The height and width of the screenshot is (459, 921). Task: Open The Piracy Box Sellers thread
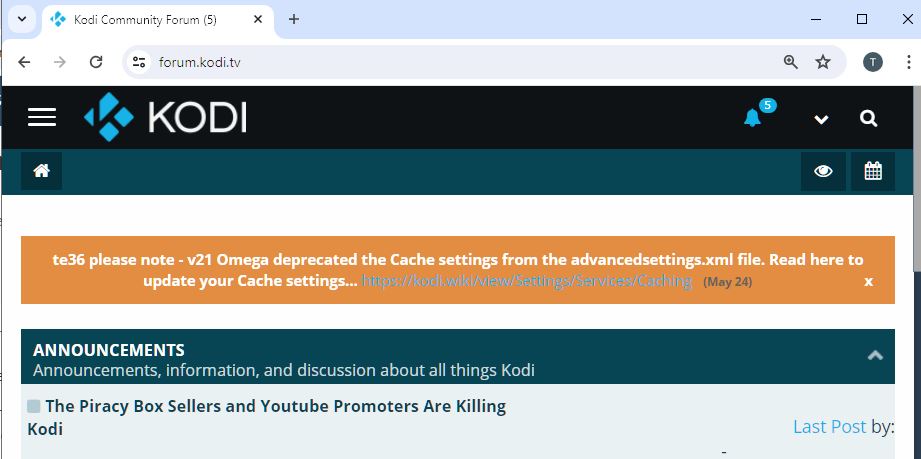pos(266,417)
